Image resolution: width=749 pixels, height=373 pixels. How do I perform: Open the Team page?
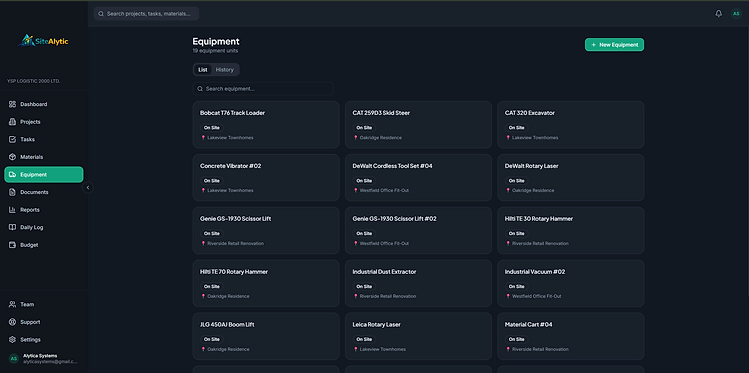tap(43, 304)
